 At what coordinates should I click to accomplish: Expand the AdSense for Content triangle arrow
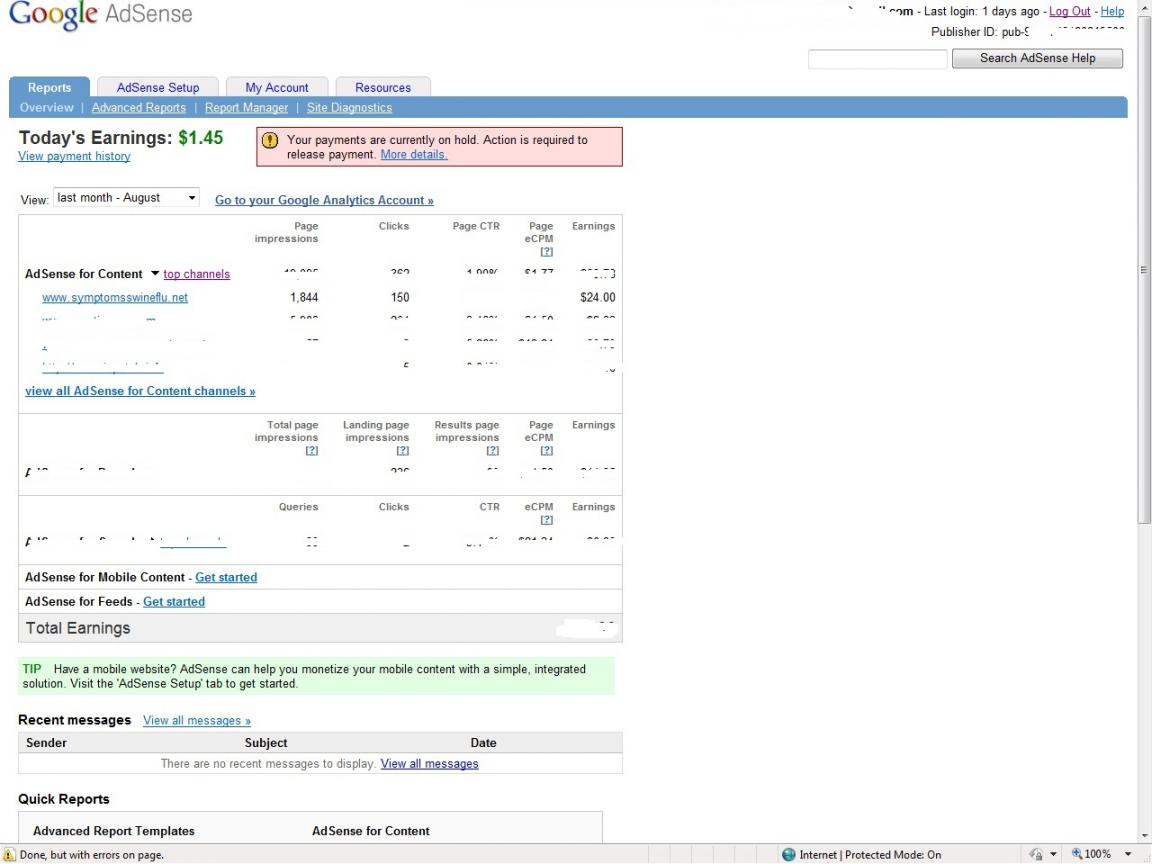coord(155,274)
